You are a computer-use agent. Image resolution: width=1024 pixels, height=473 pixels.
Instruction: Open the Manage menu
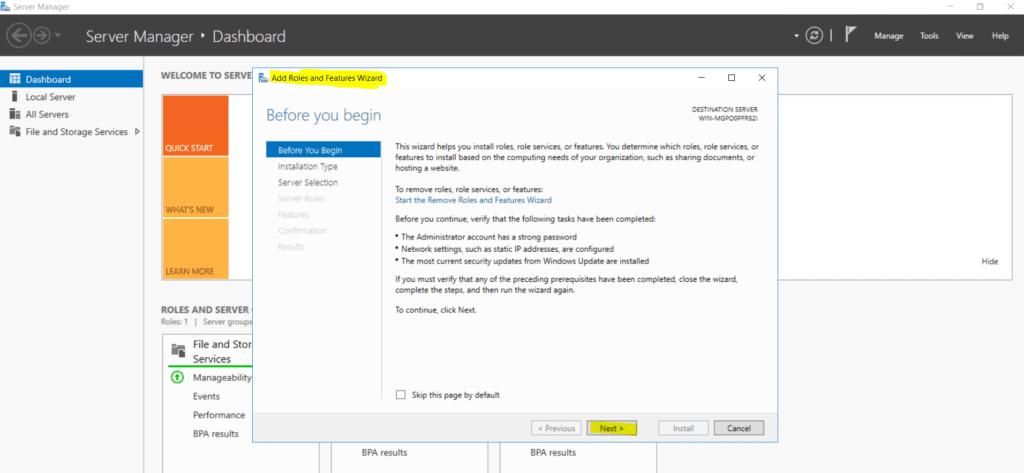coord(888,36)
